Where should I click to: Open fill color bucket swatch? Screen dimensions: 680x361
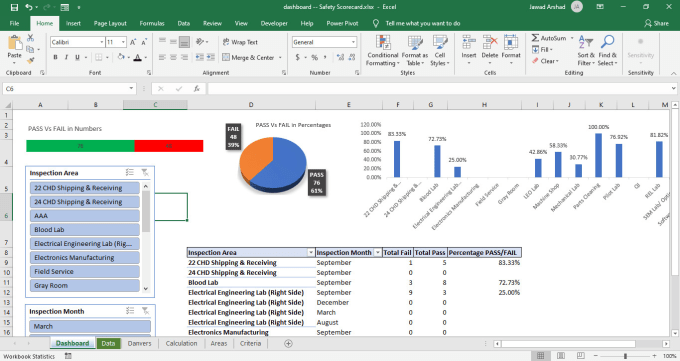click(121, 57)
